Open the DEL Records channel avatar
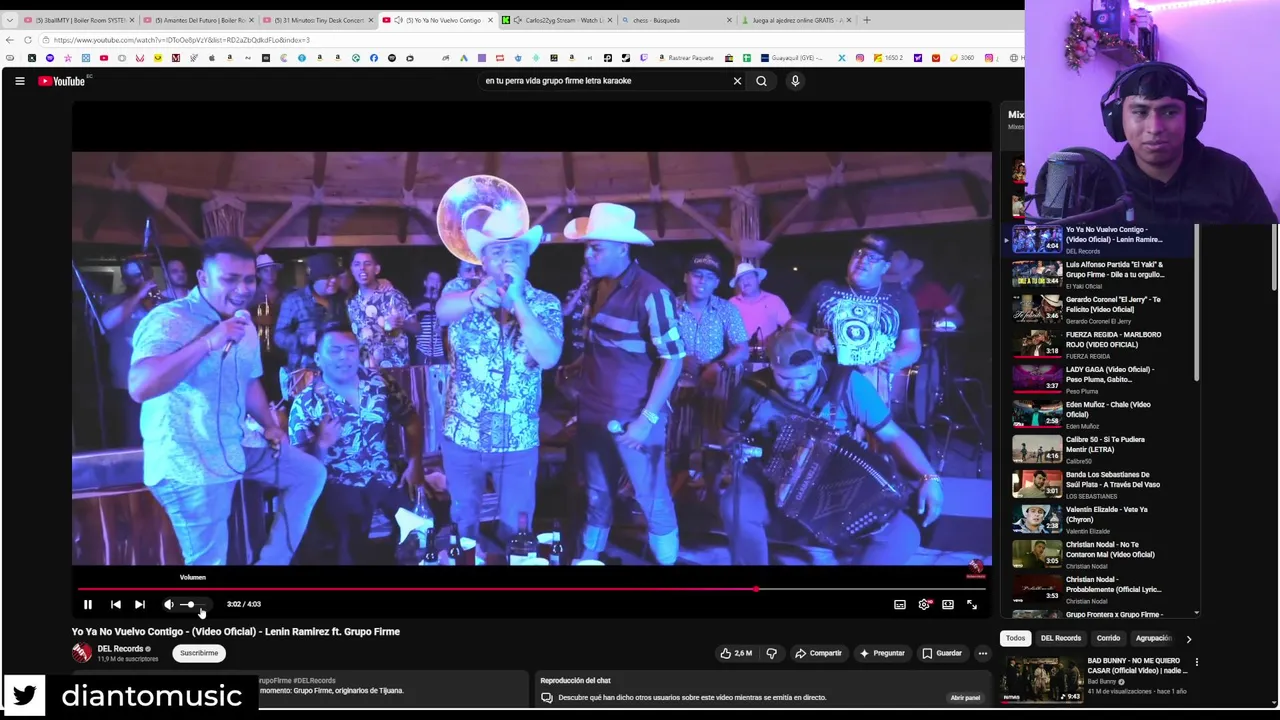This screenshot has width=1280, height=720. pos(82,653)
